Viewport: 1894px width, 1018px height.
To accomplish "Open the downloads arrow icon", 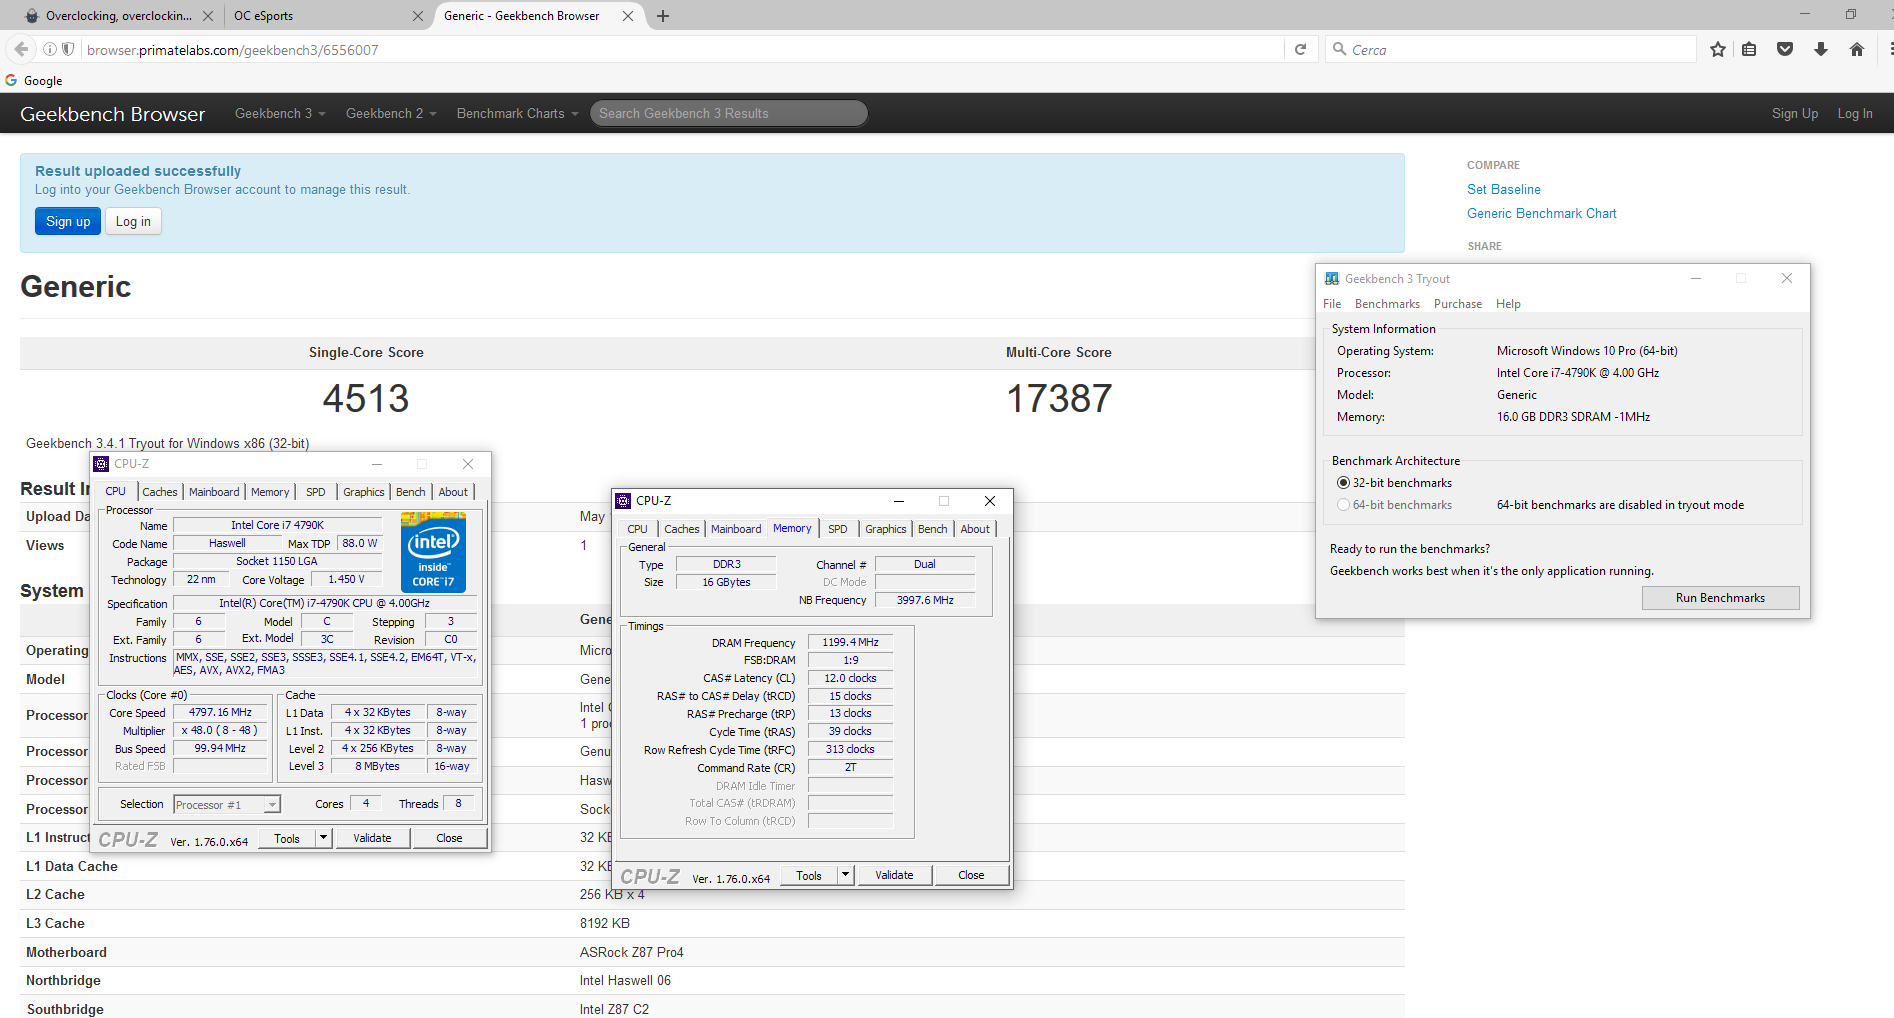I will tap(1821, 49).
